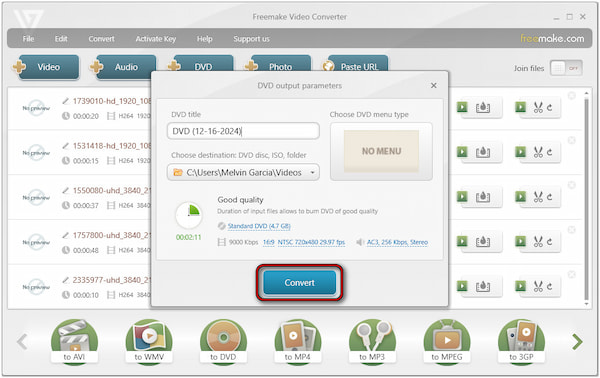Open the Help menu
This screenshot has height=378, width=600.
pyautogui.click(x=204, y=39)
